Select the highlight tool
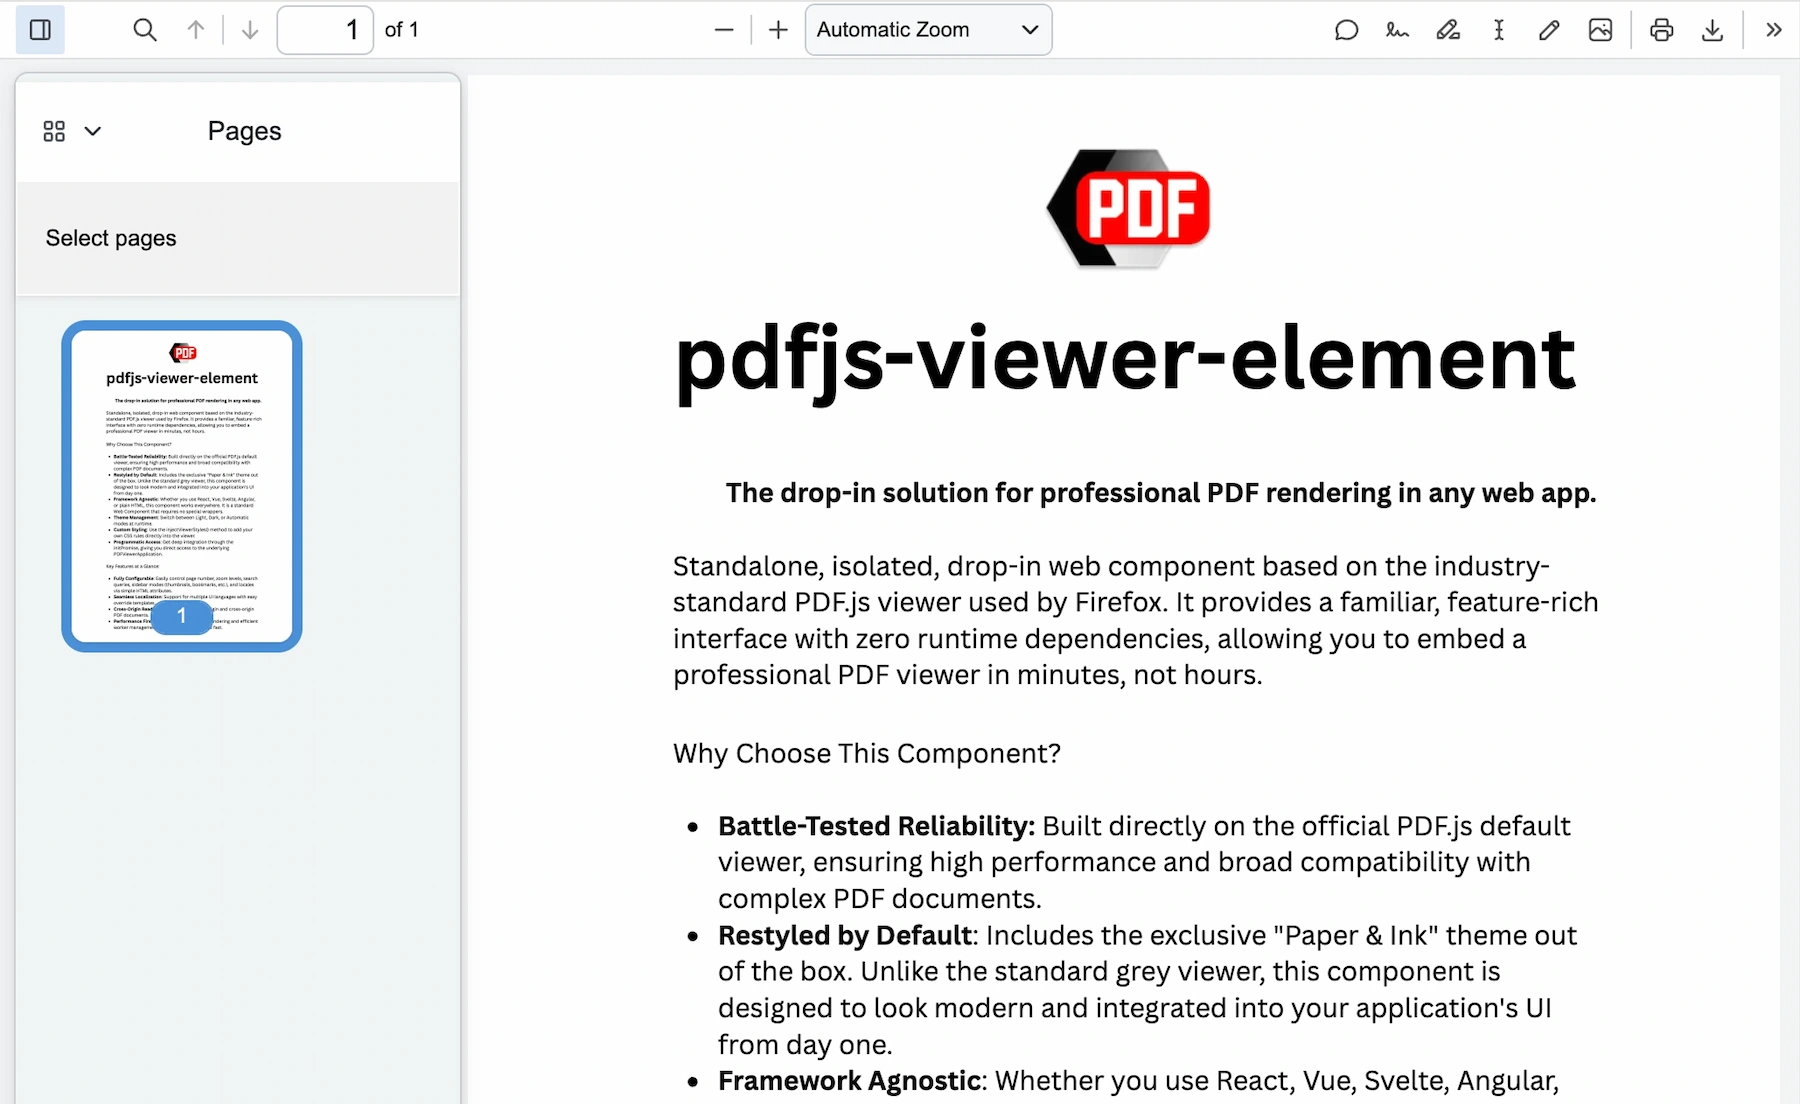 (1448, 30)
